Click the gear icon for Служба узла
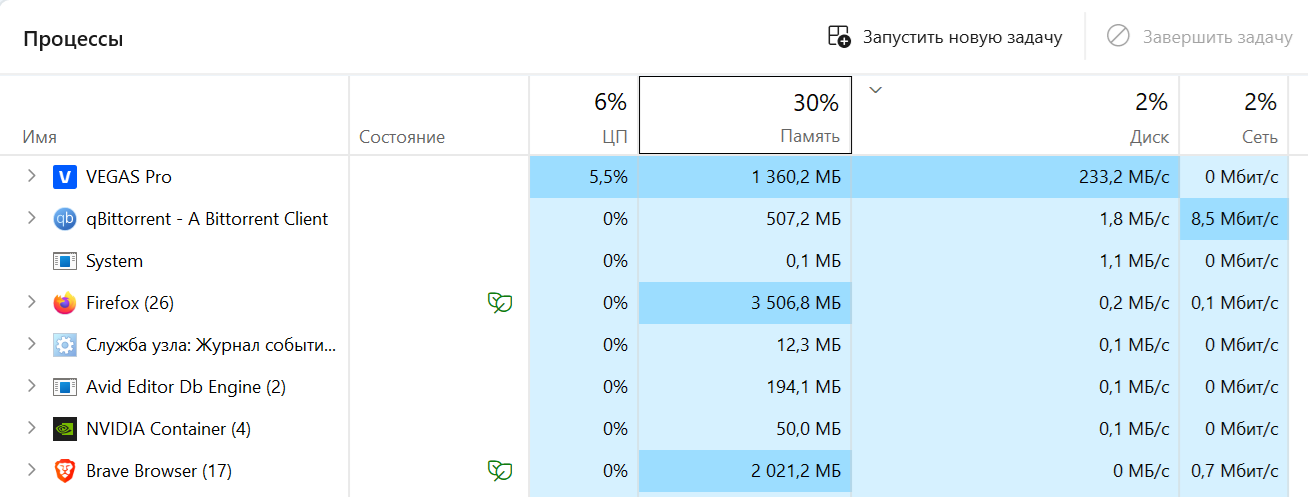Screen dimensions: 1308x497 [64, 345]
